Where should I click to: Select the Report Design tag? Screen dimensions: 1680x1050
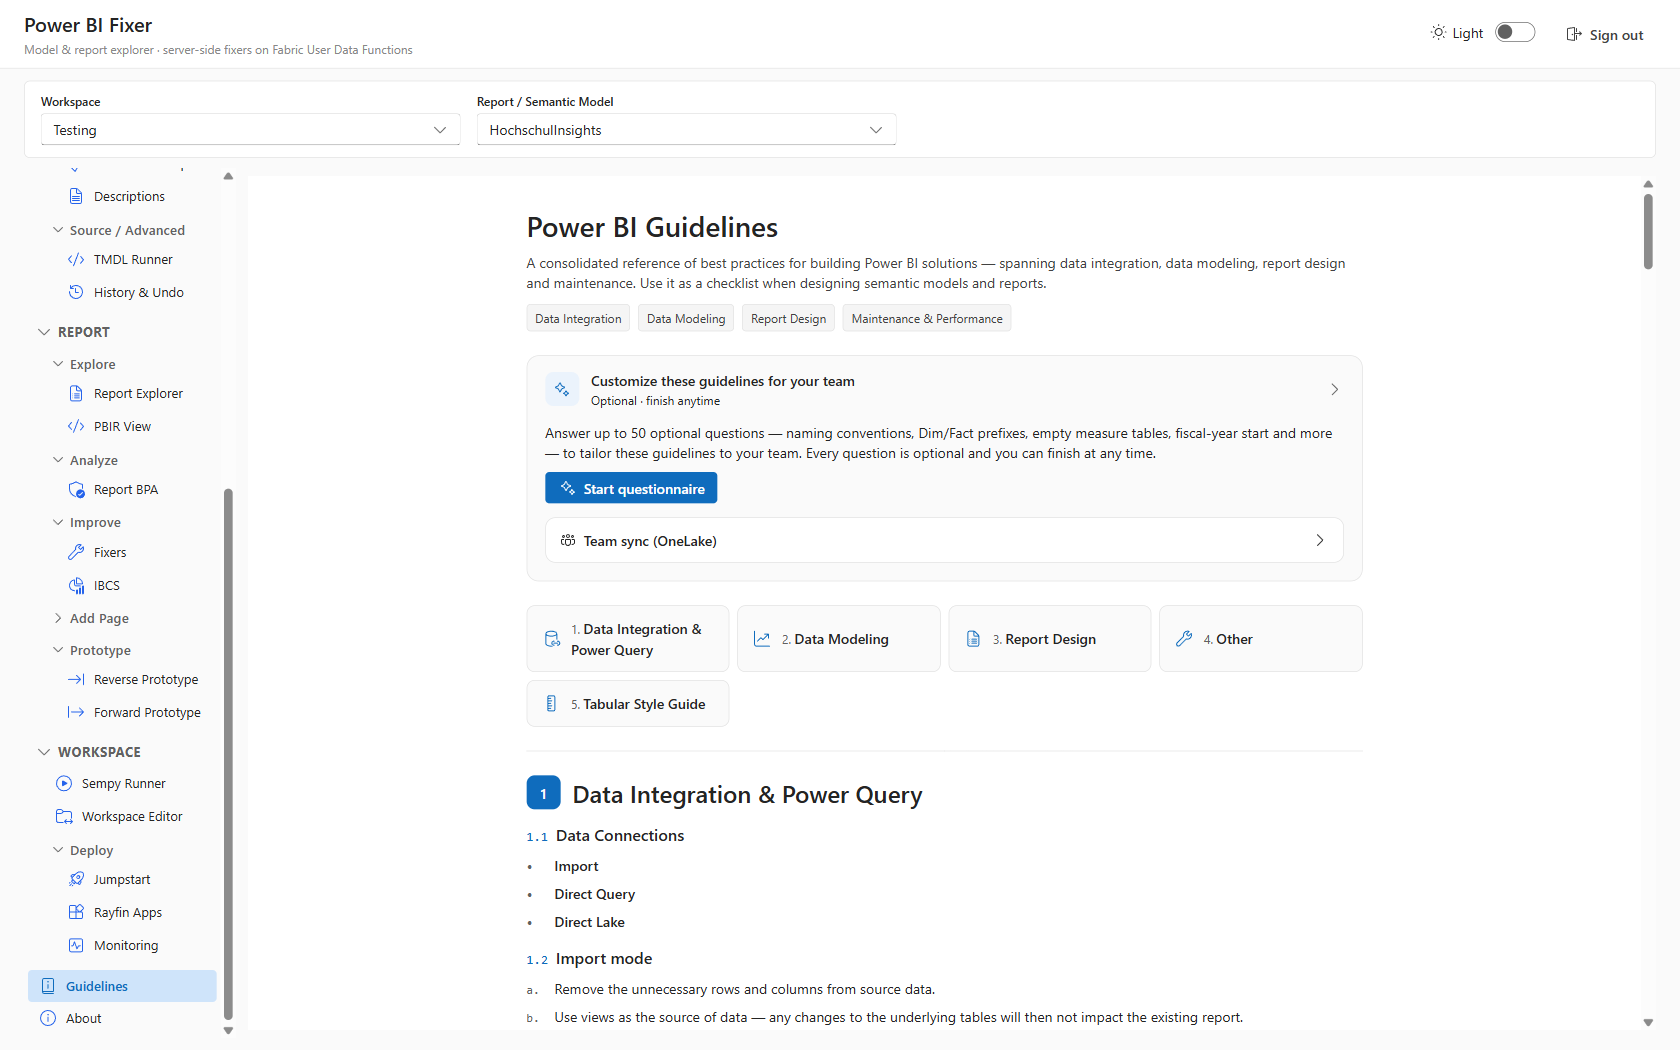pos(788,318)
